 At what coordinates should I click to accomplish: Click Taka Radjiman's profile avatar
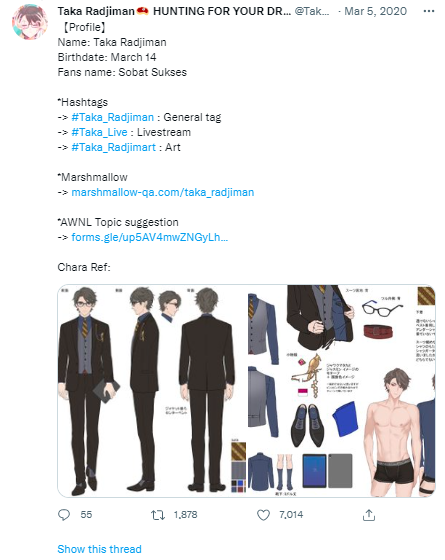pos(30,22)
